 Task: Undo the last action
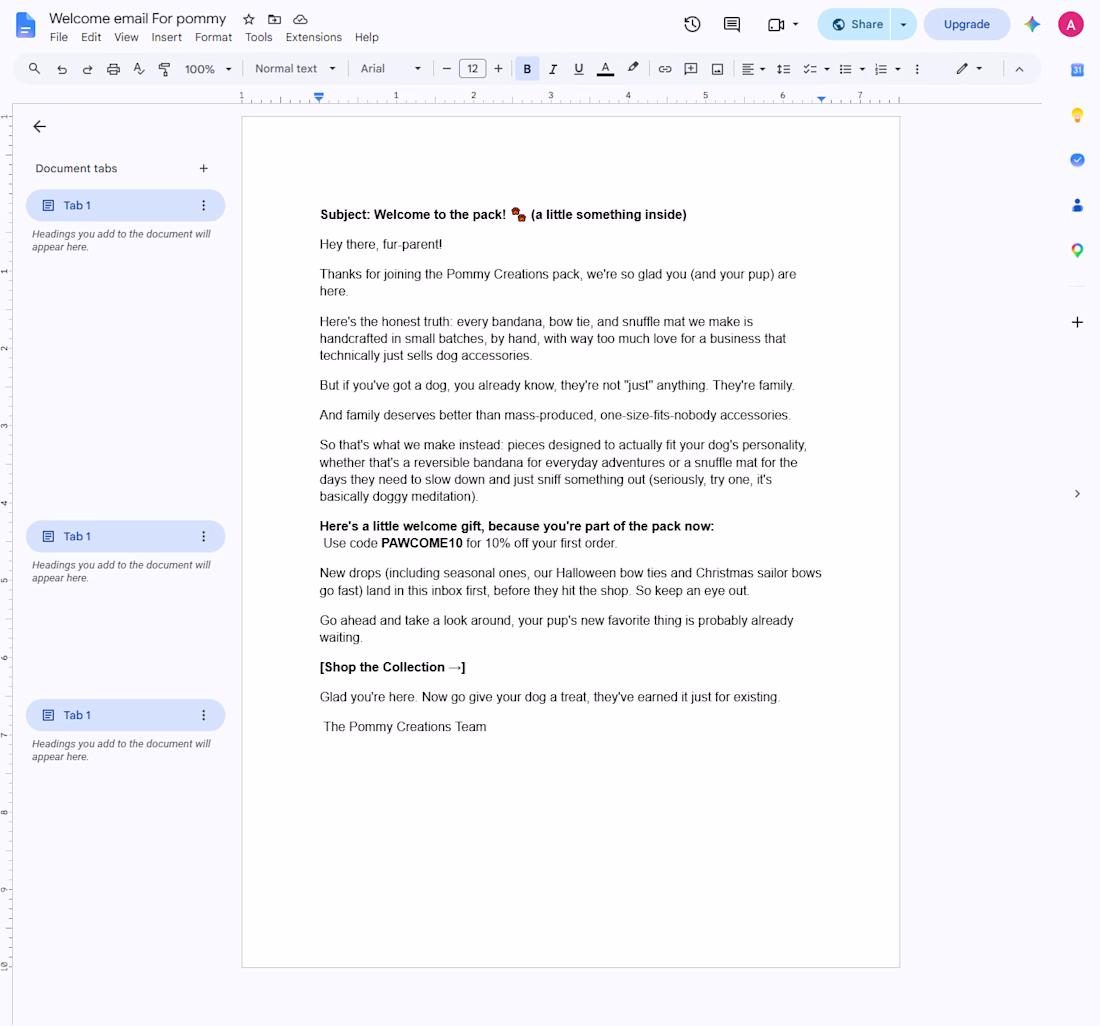pos(62,69)
